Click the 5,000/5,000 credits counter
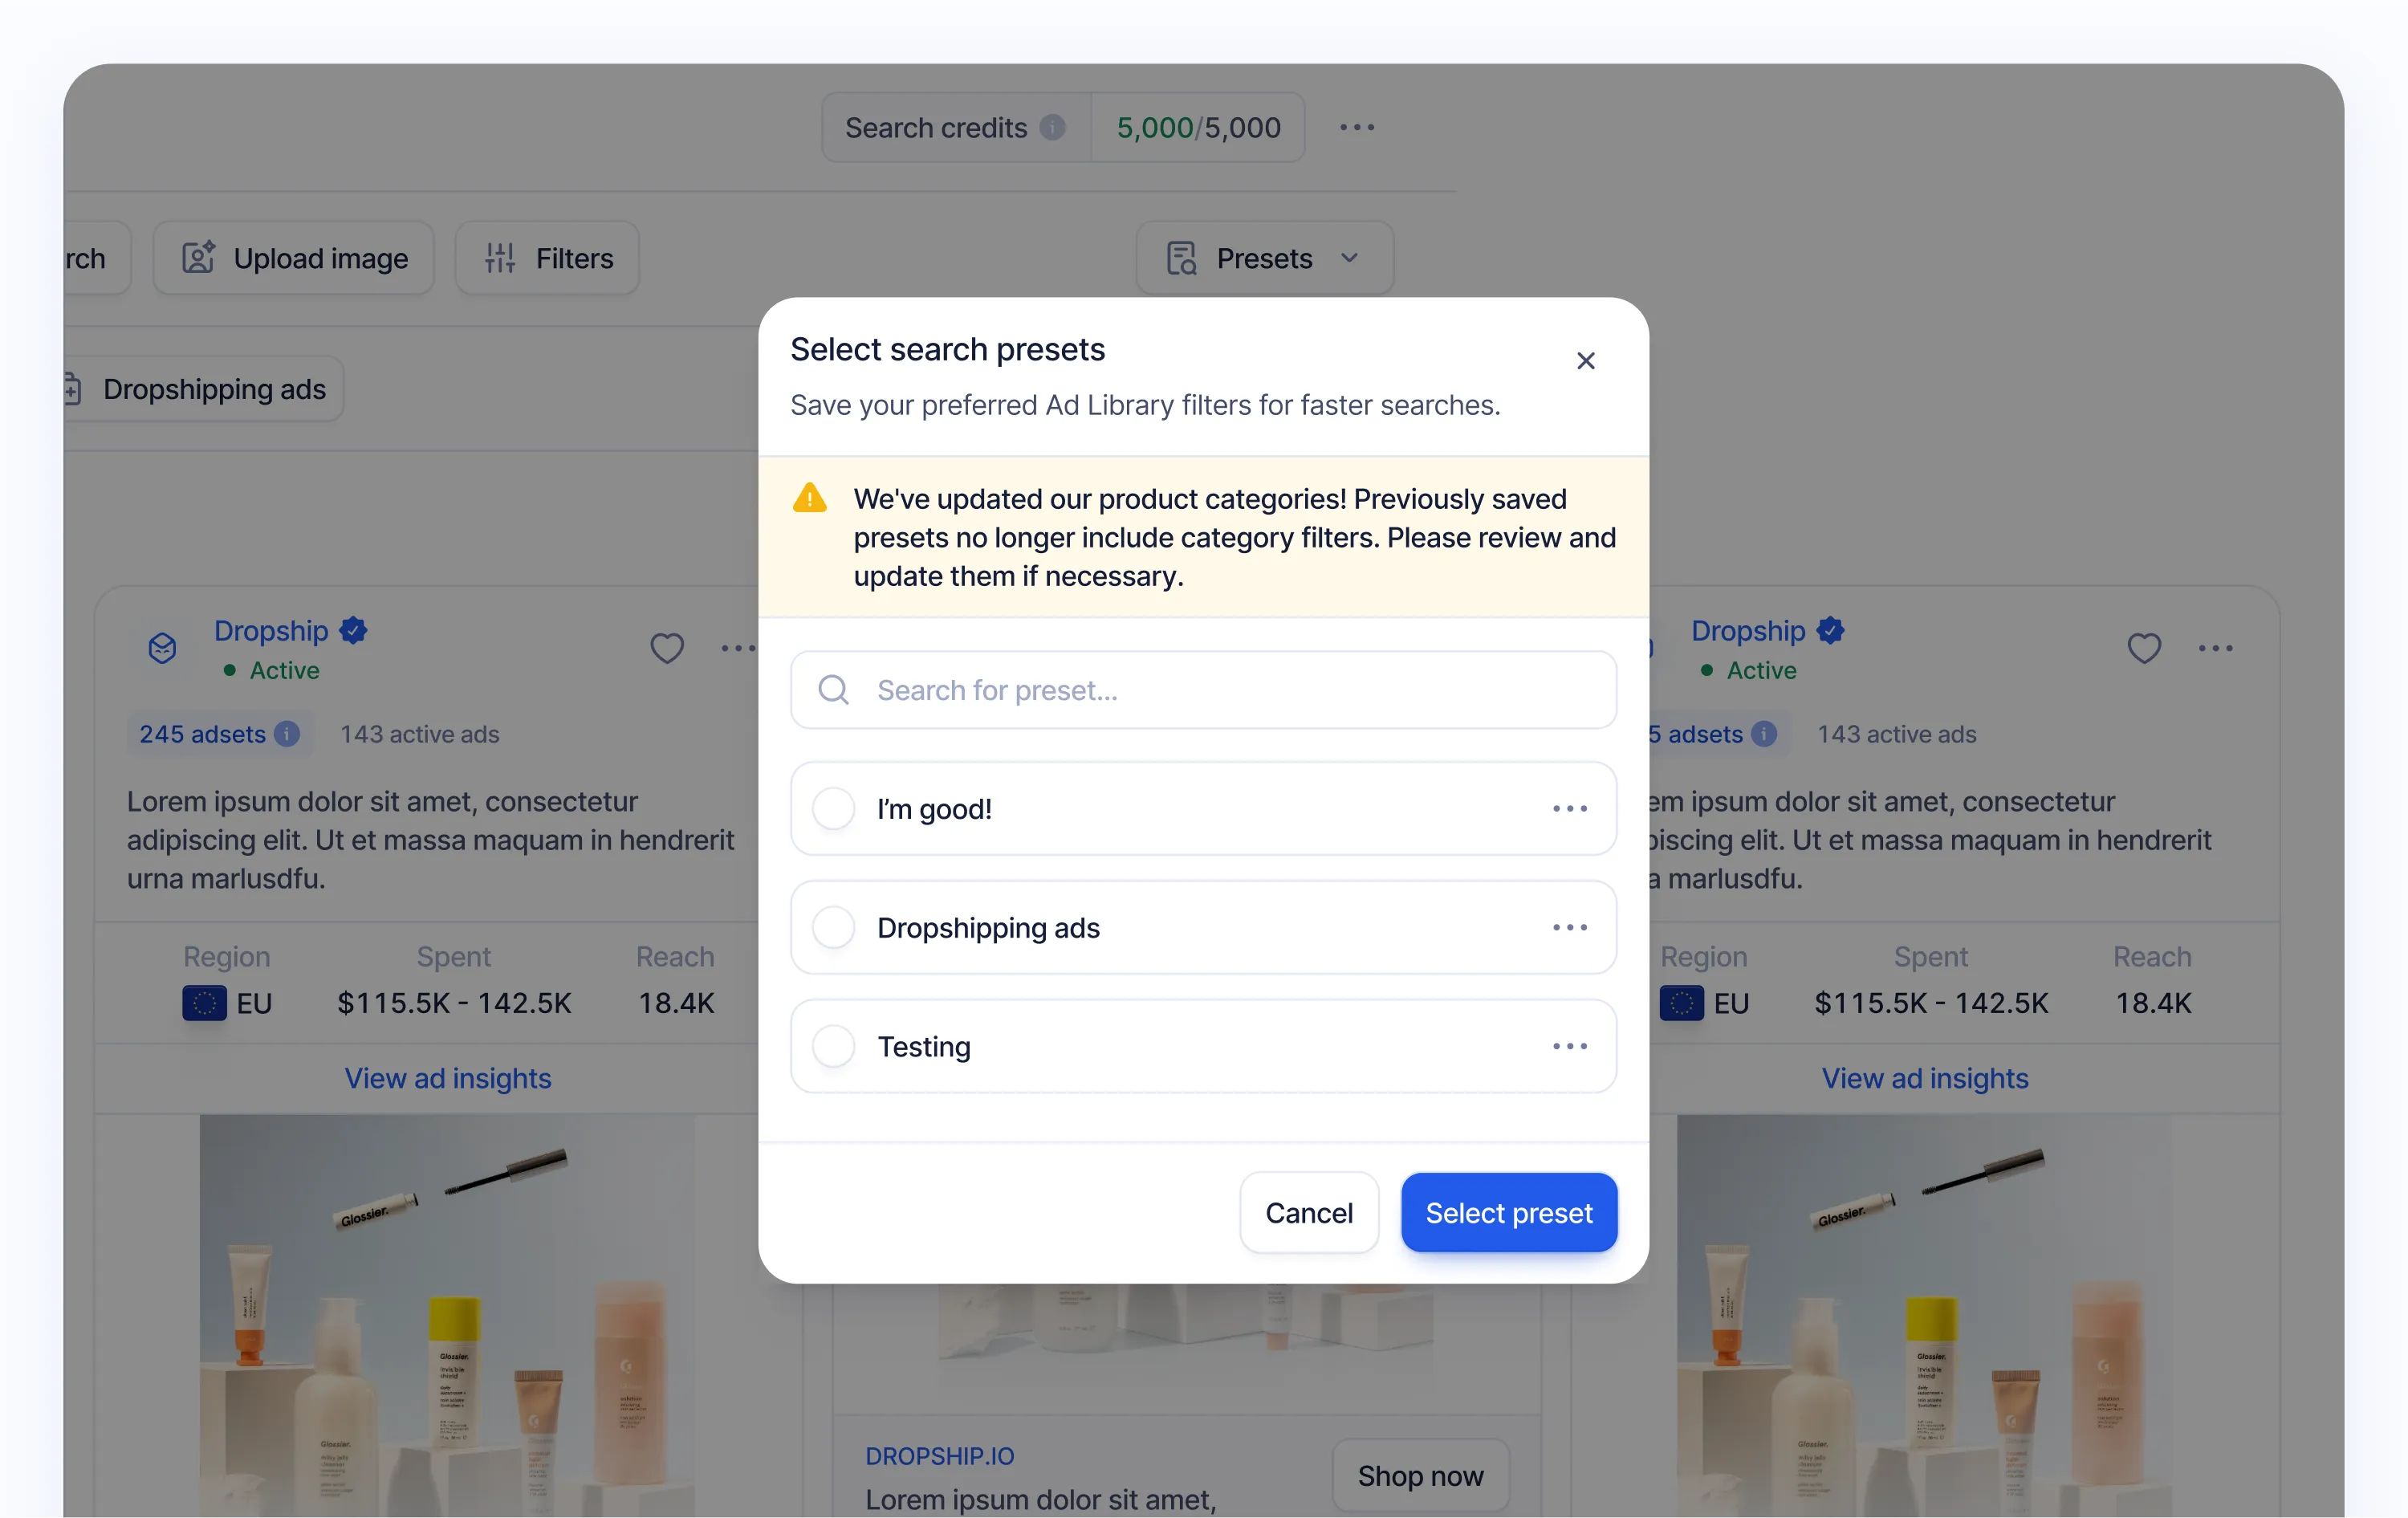Screen dimensions: 2408x1518 [x=1198, y=127]
